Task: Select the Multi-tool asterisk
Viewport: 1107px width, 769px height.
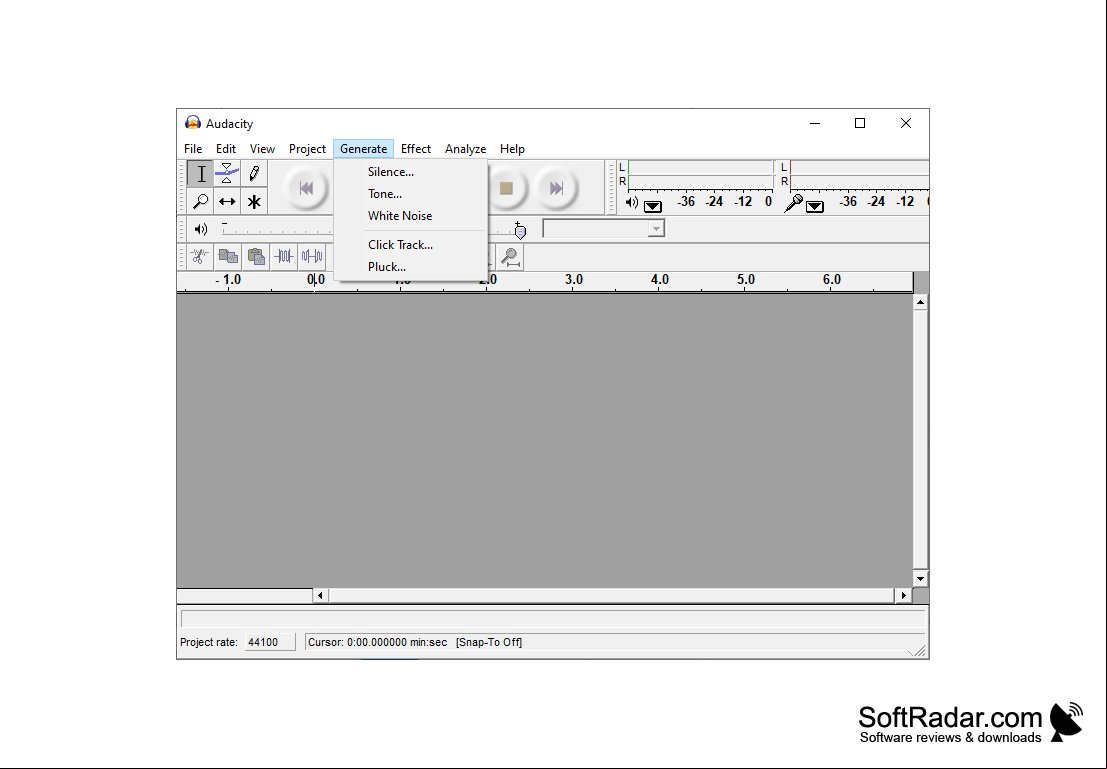Action: click(254, 201)
